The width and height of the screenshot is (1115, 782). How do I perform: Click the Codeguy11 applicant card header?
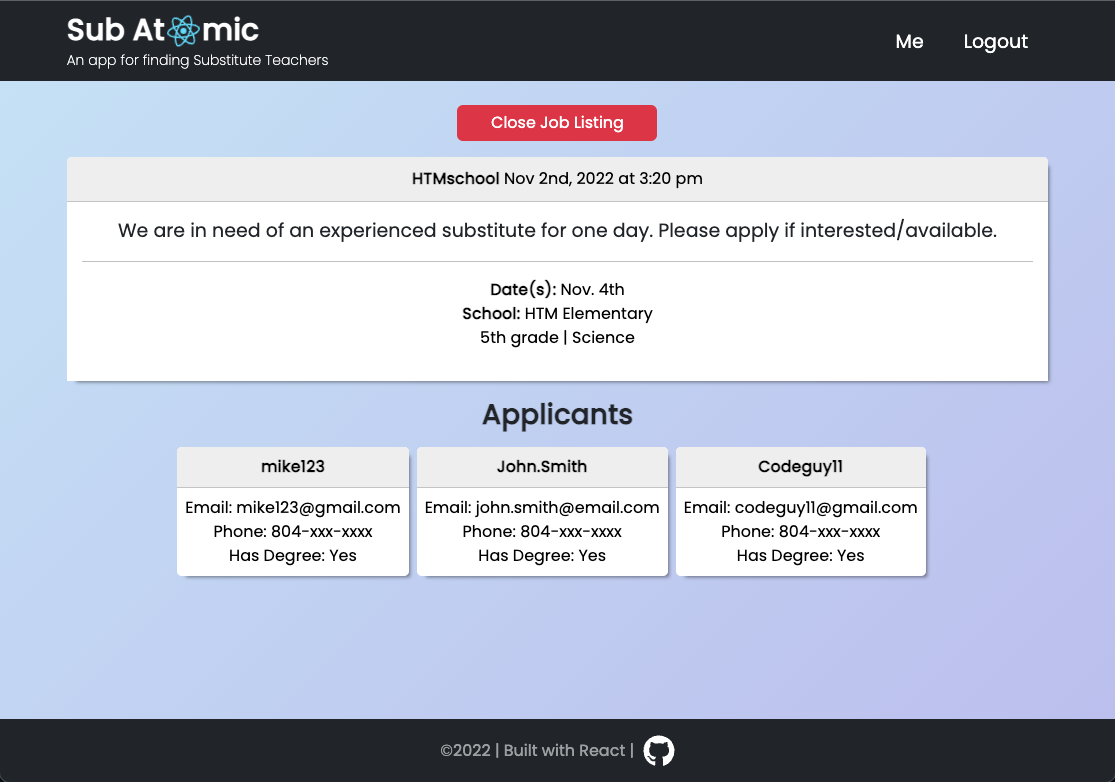(800, 466)
